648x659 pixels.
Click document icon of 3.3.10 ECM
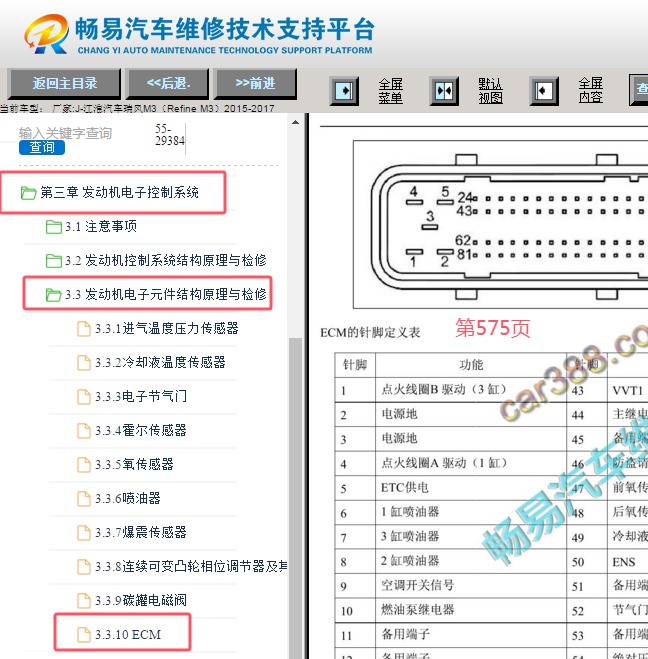point(84,635)
